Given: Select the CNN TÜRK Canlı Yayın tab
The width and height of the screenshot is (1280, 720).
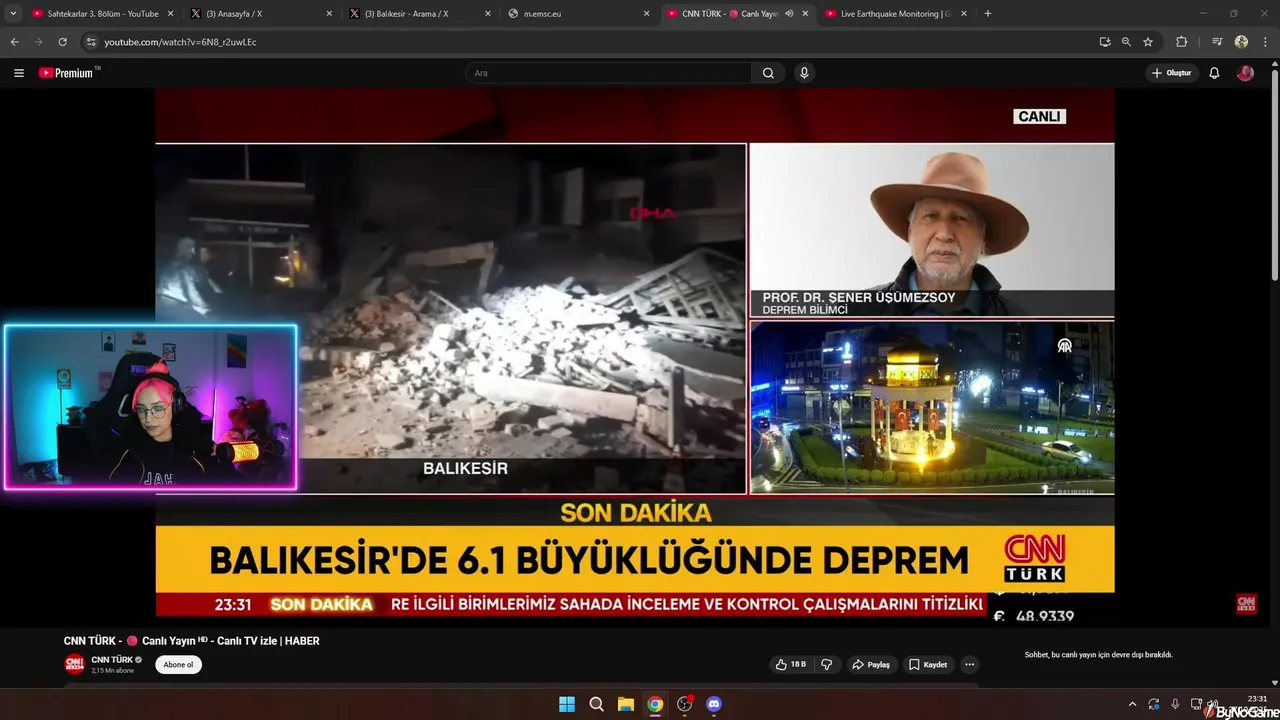Looking at the screenshot, I should tap(736, 14).
